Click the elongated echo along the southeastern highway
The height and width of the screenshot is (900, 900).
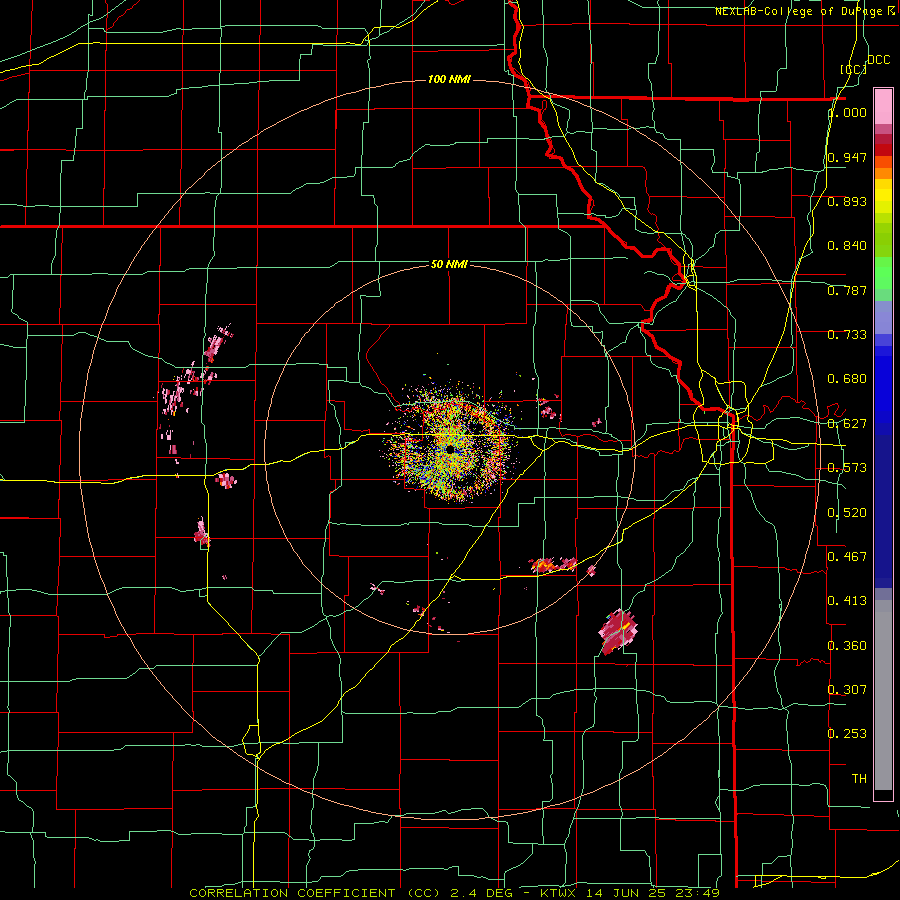(553, 565)
